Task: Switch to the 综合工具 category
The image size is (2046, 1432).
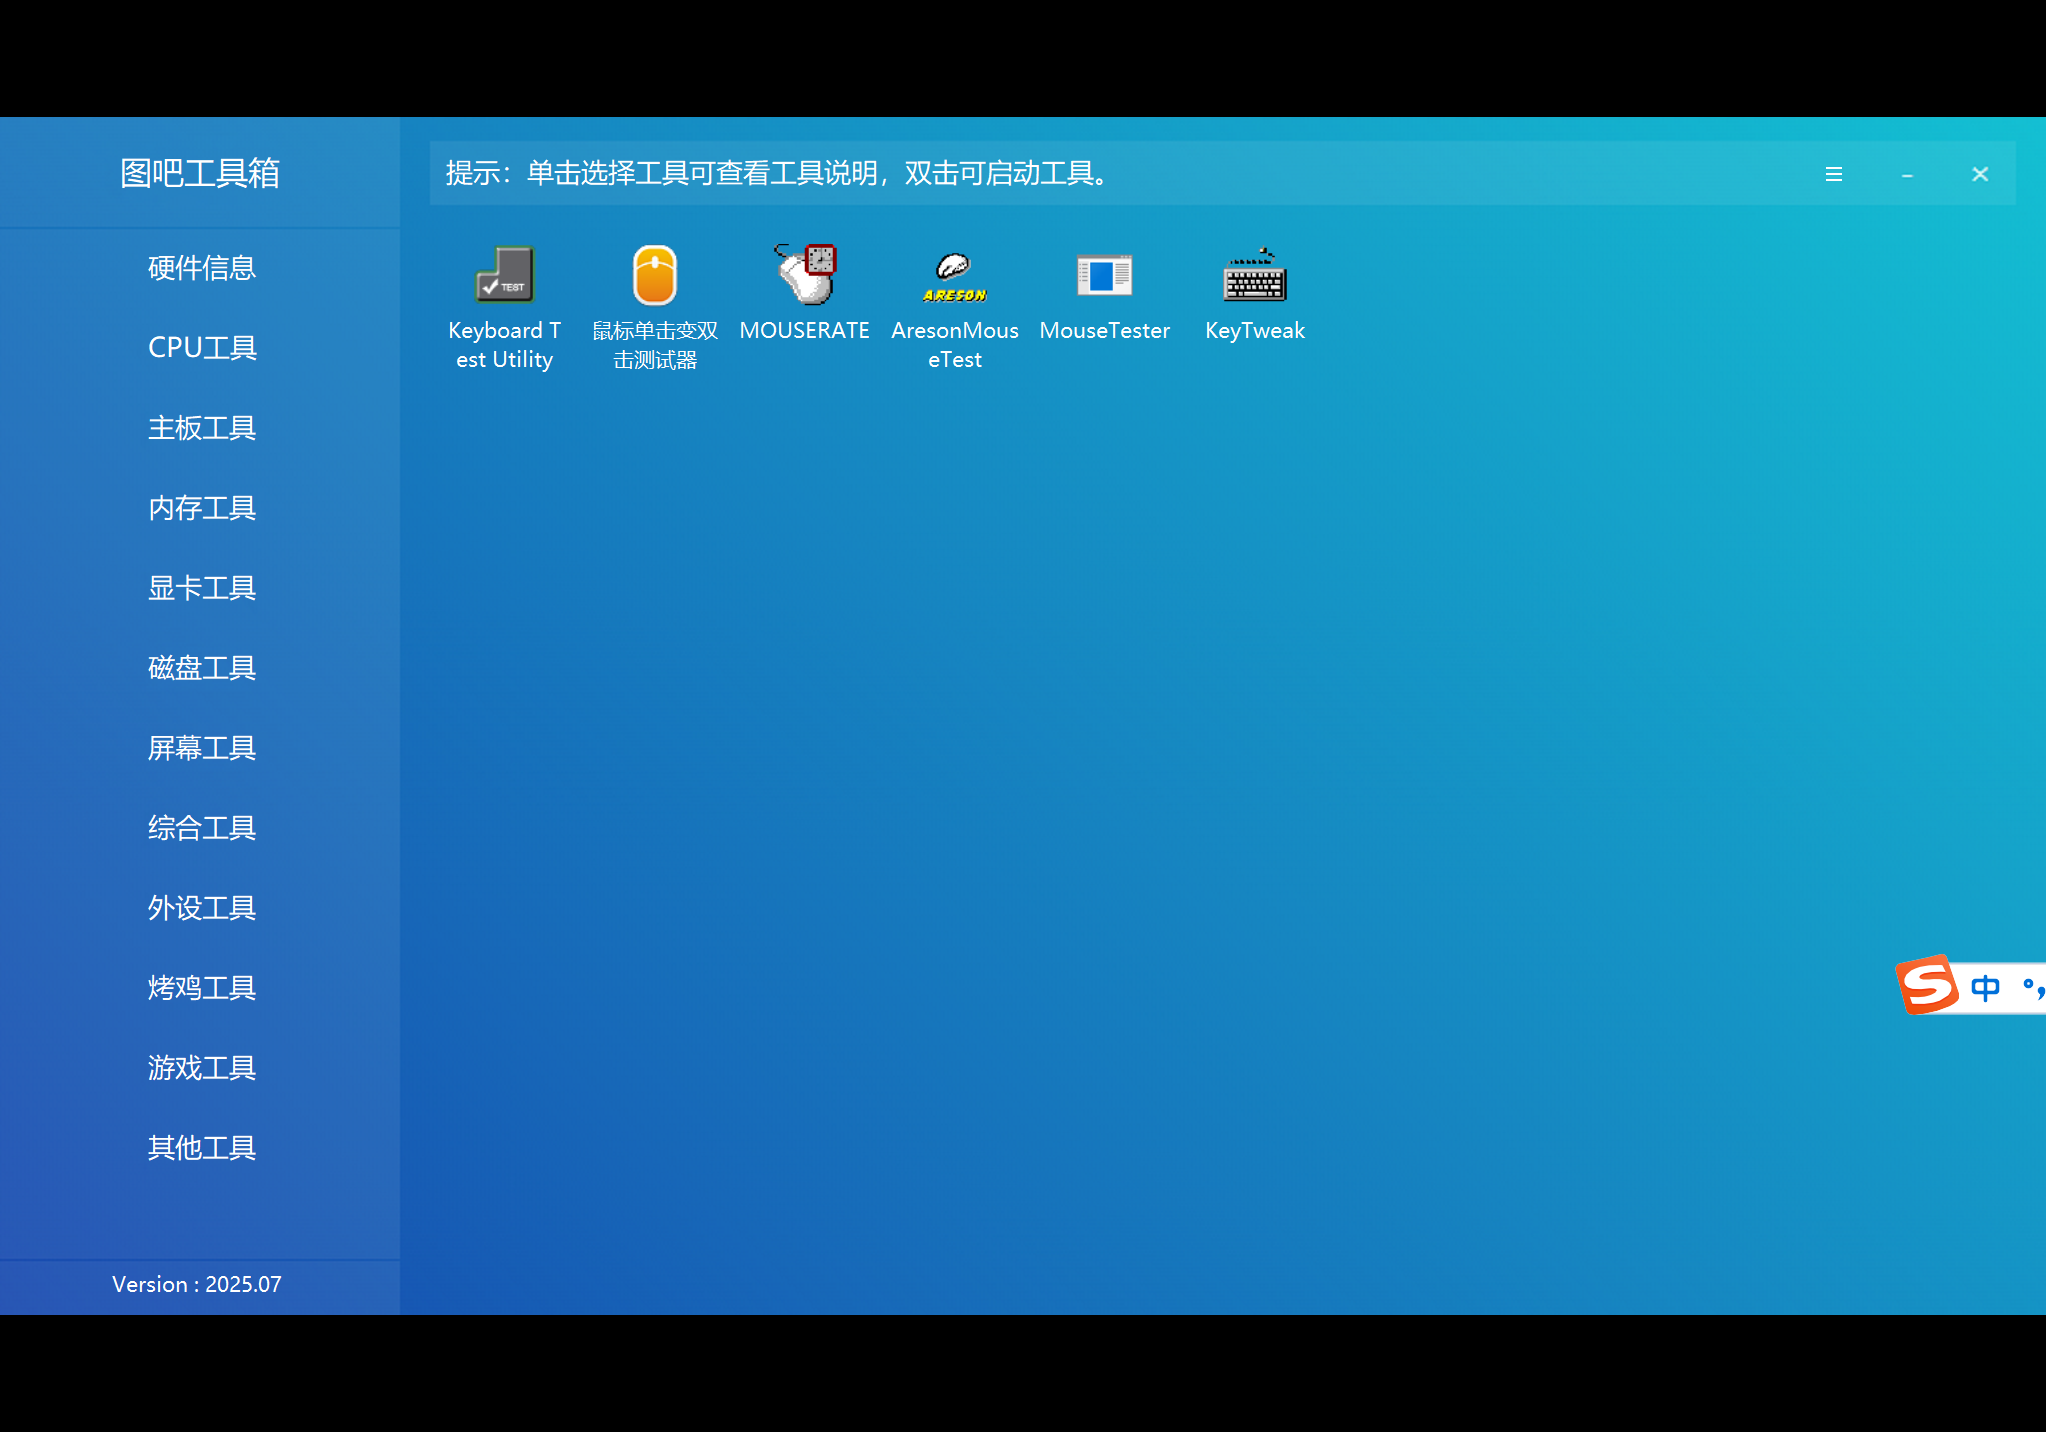Action: (x=202, y=828)
